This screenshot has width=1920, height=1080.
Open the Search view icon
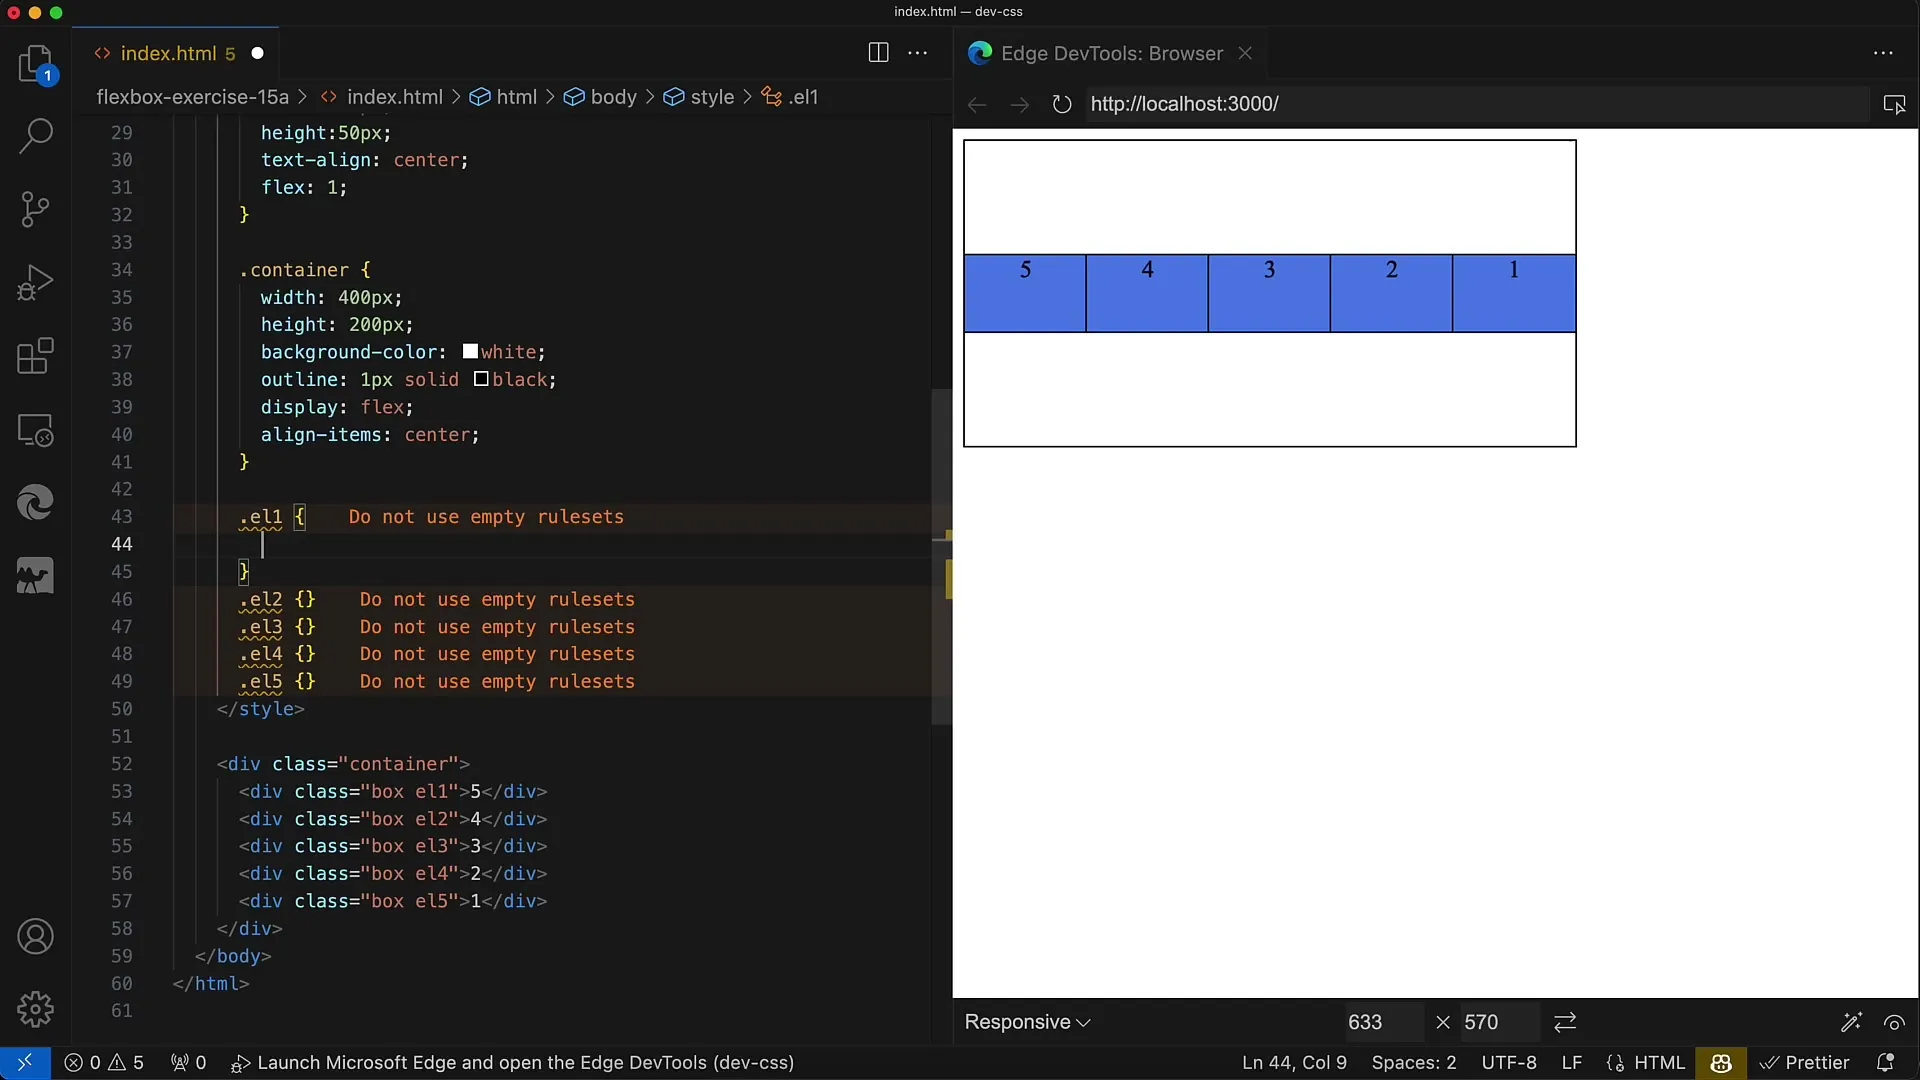pos(36,136)
